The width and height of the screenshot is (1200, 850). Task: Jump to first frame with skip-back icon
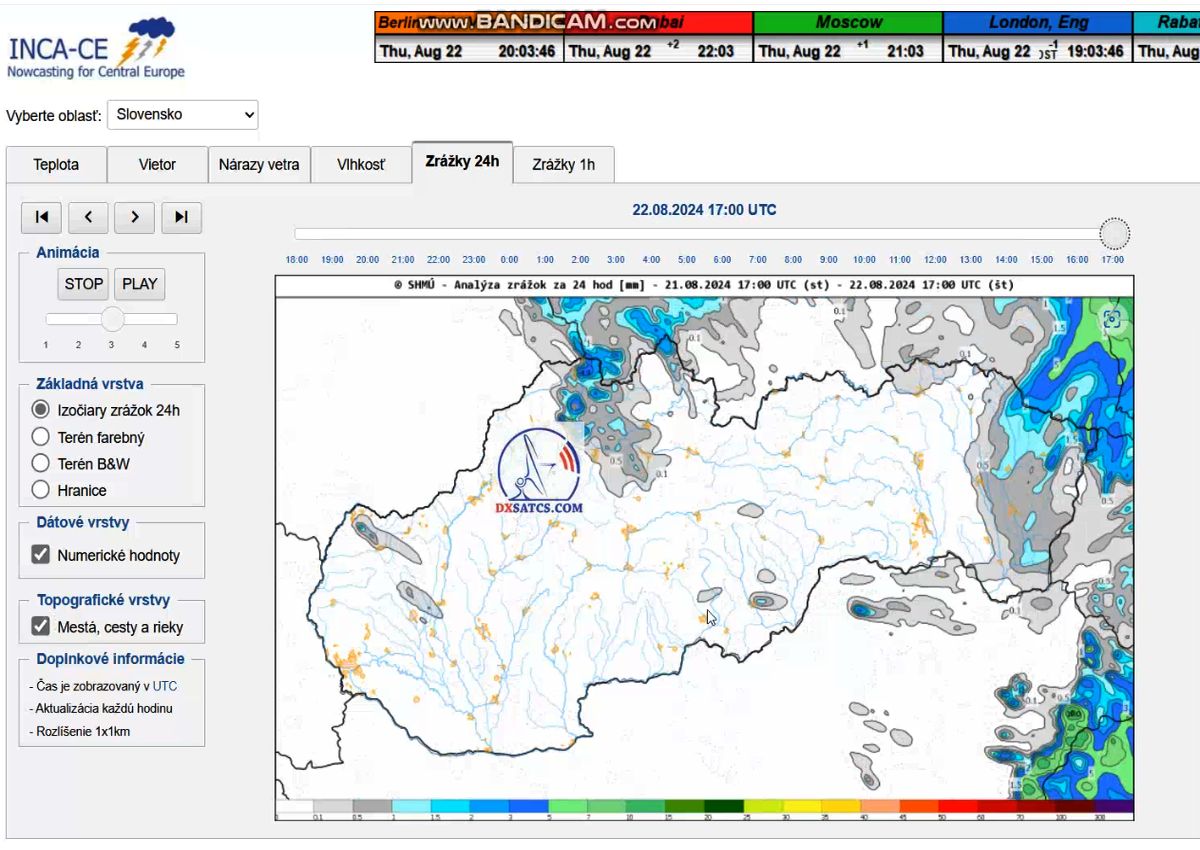point(41,217)
